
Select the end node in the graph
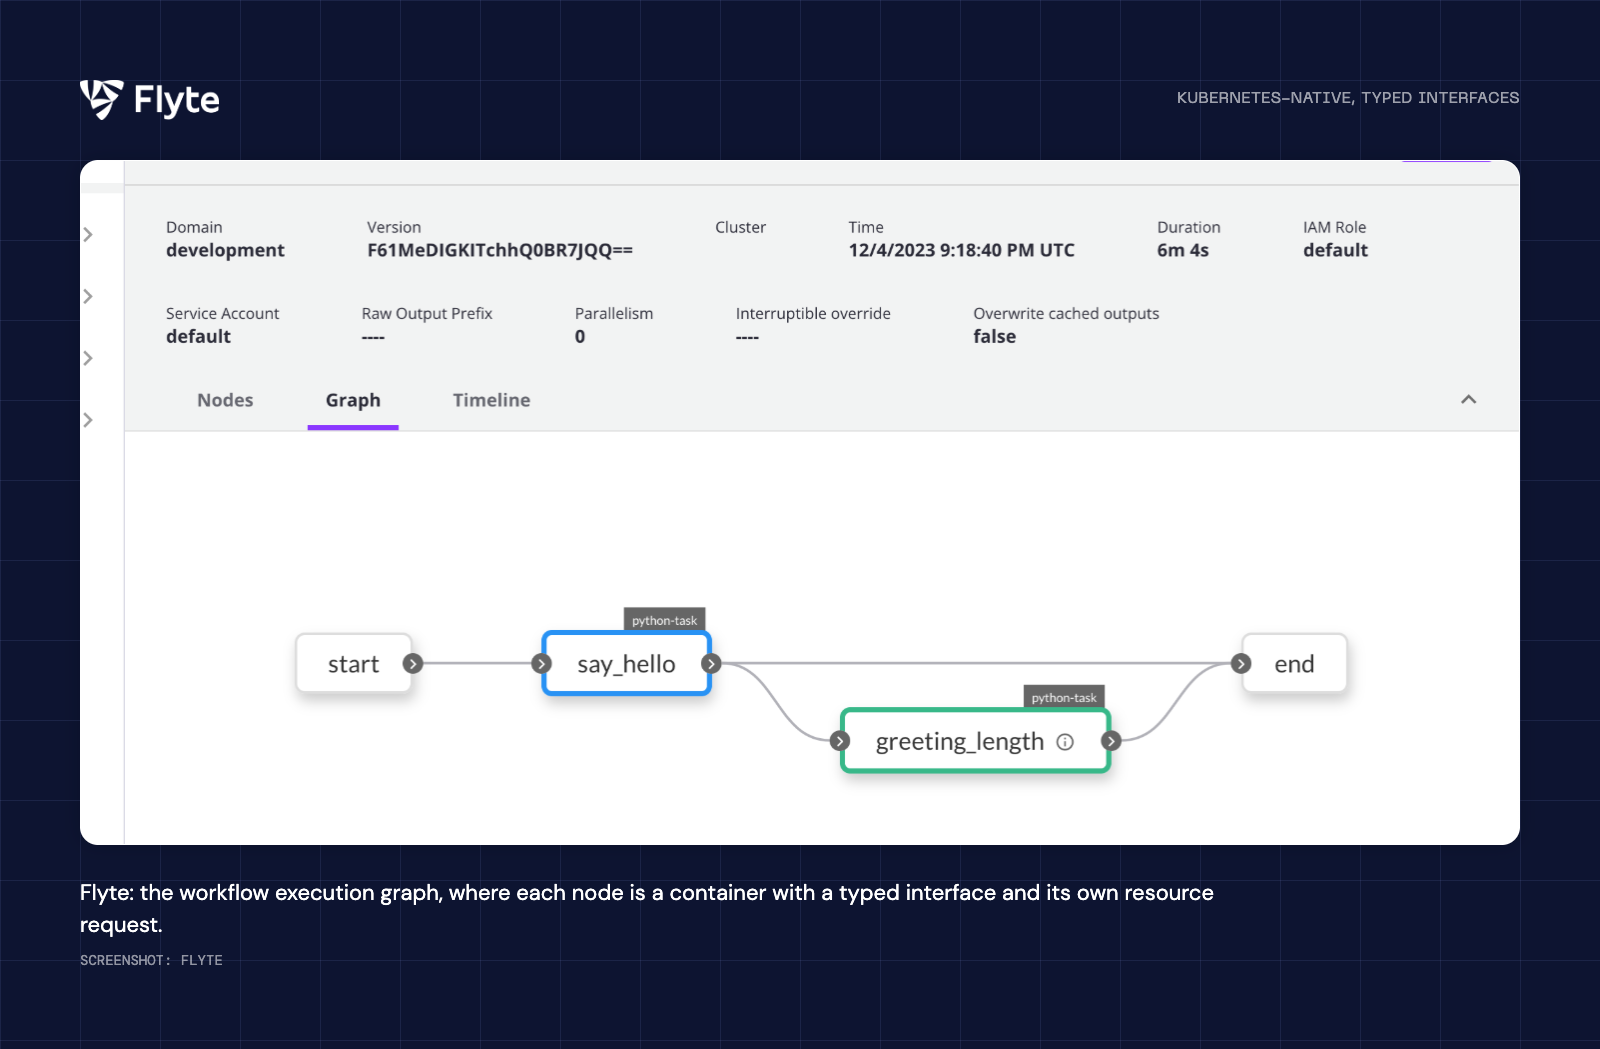[x=1294, y=663]
